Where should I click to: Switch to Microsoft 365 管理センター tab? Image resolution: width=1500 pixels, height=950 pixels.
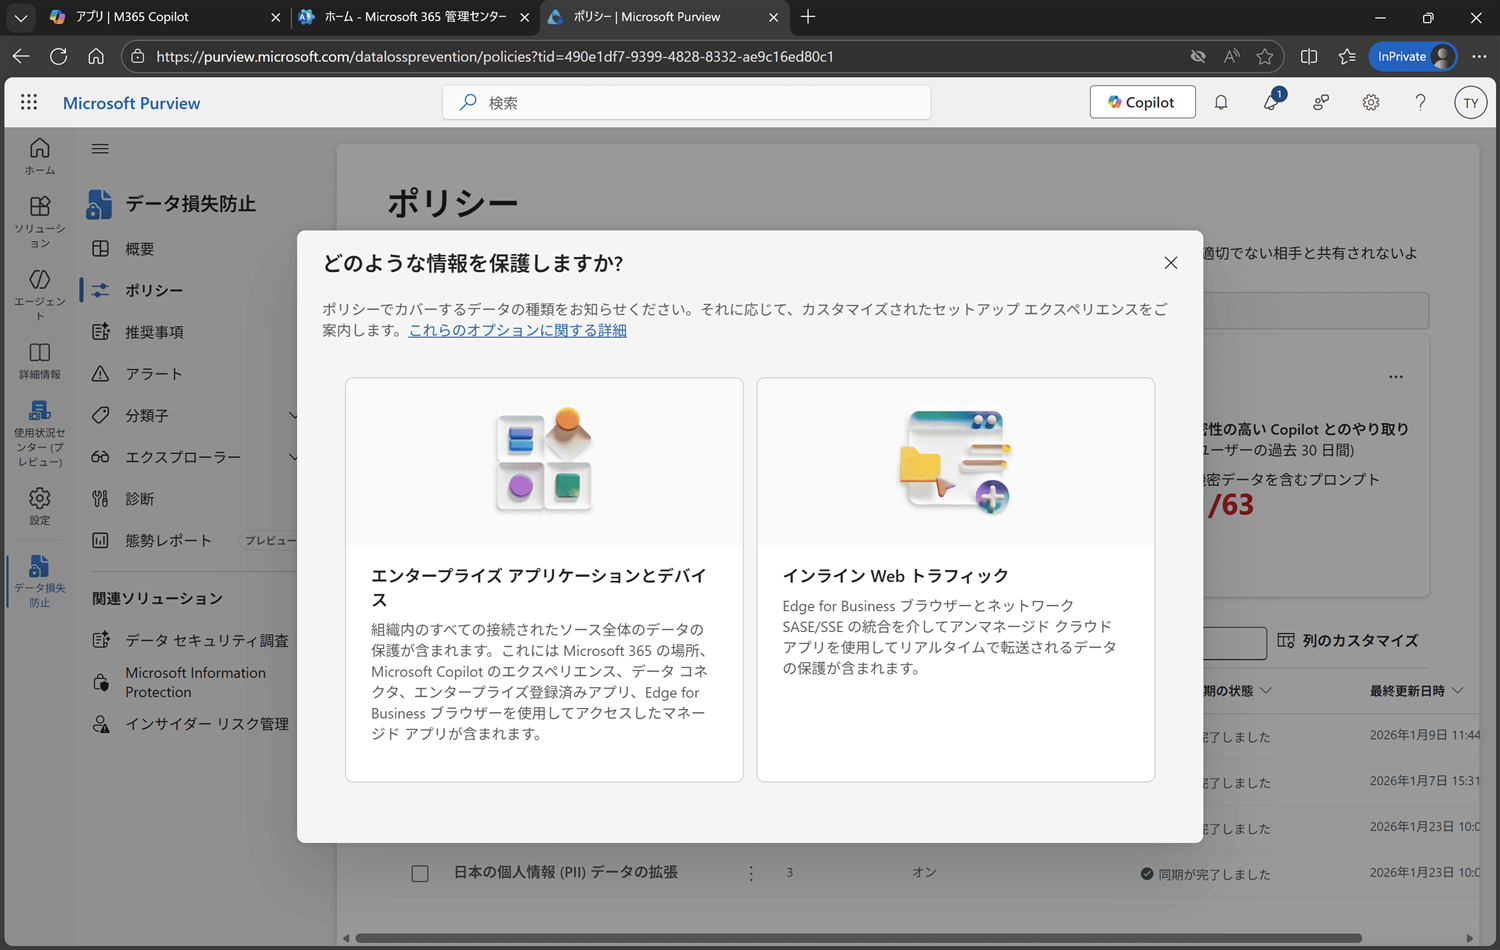pos(415,17)
